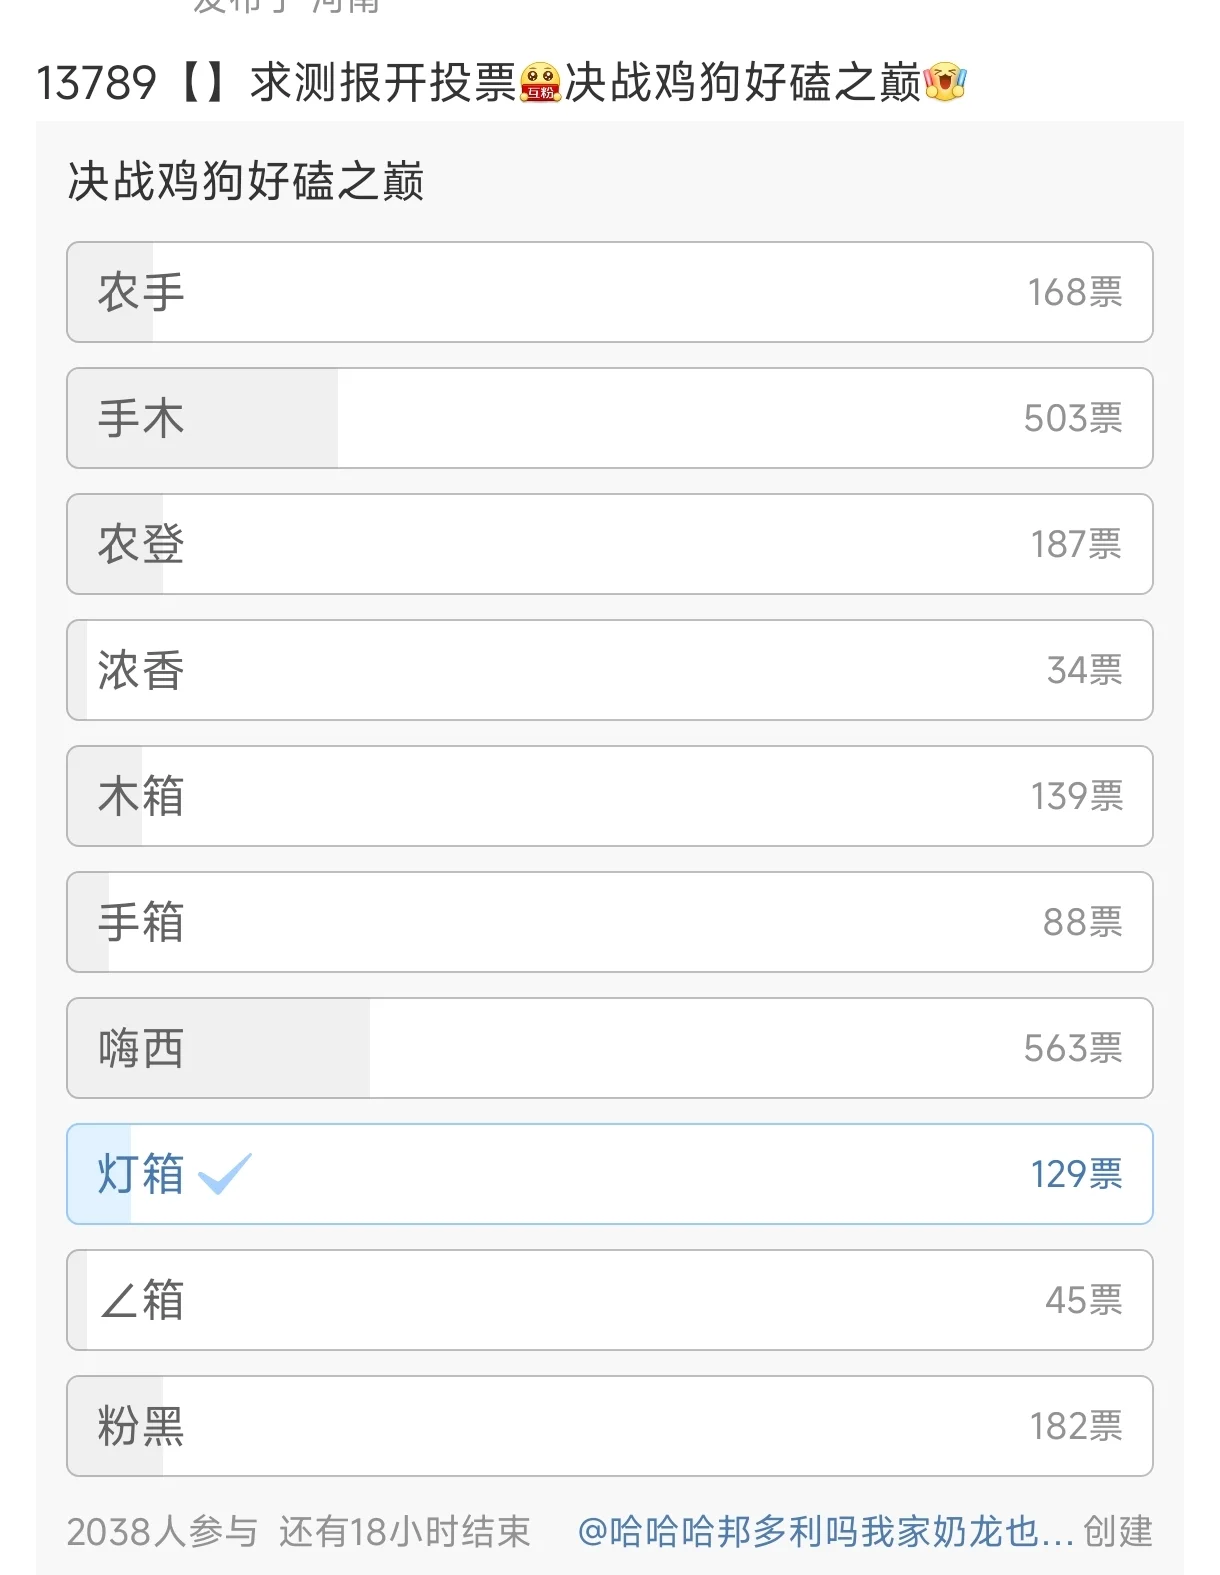Select the 手木 poll option

point(608,418)
